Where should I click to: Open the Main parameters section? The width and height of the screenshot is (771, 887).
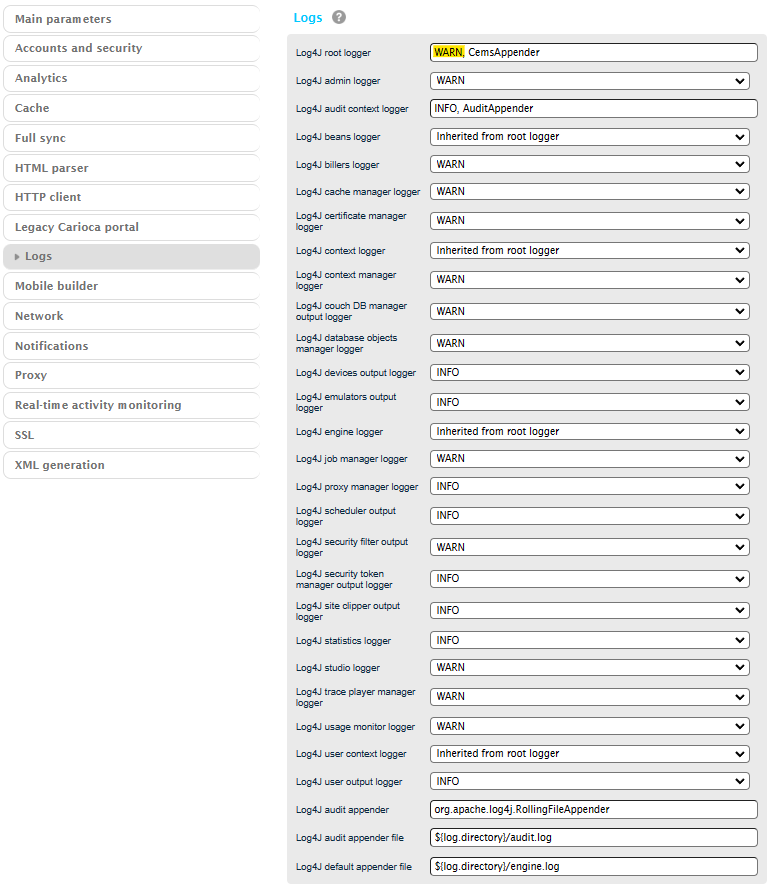(131, 19)
